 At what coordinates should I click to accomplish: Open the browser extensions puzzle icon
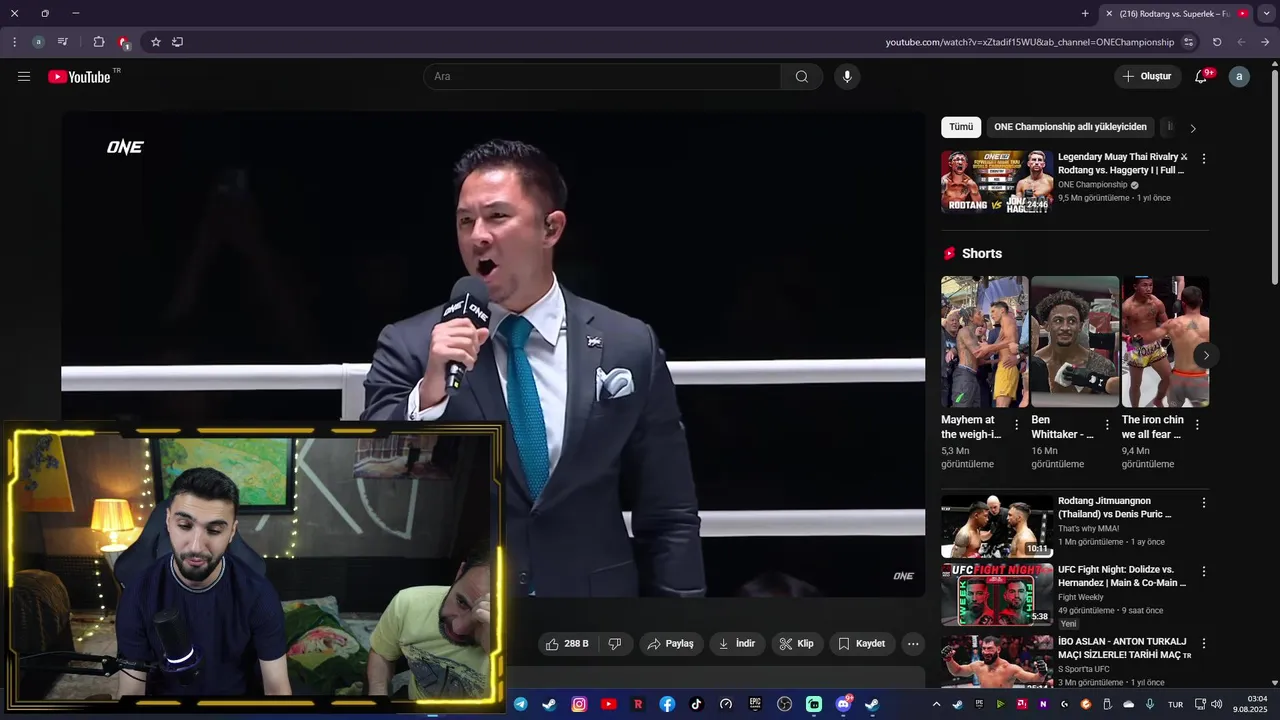(x=98, y=42)
